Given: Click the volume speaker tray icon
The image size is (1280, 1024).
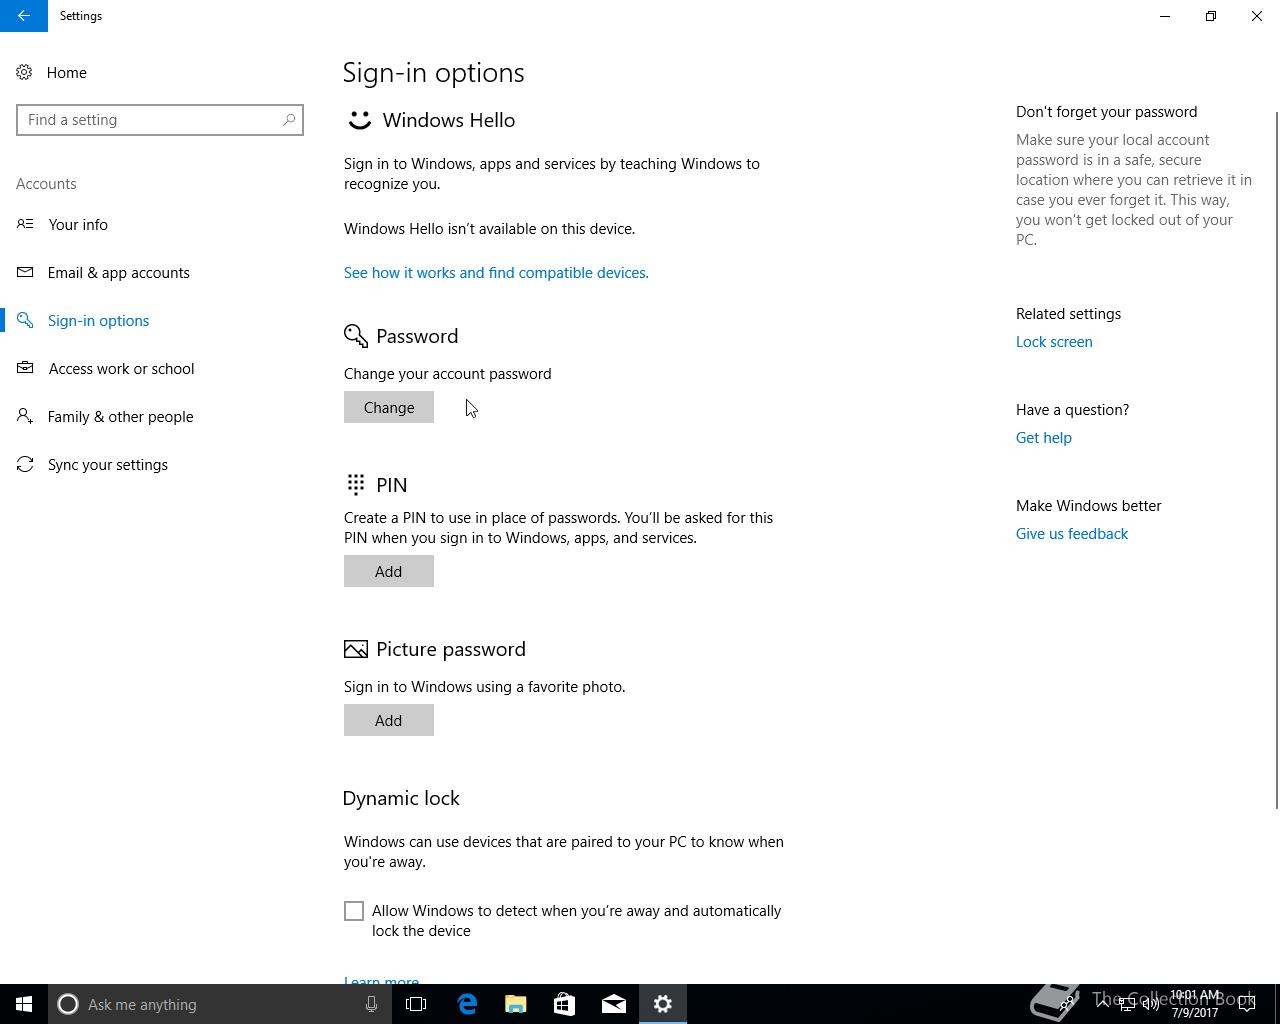Looking at the screenshot, I should (x=1151, y=1004).
